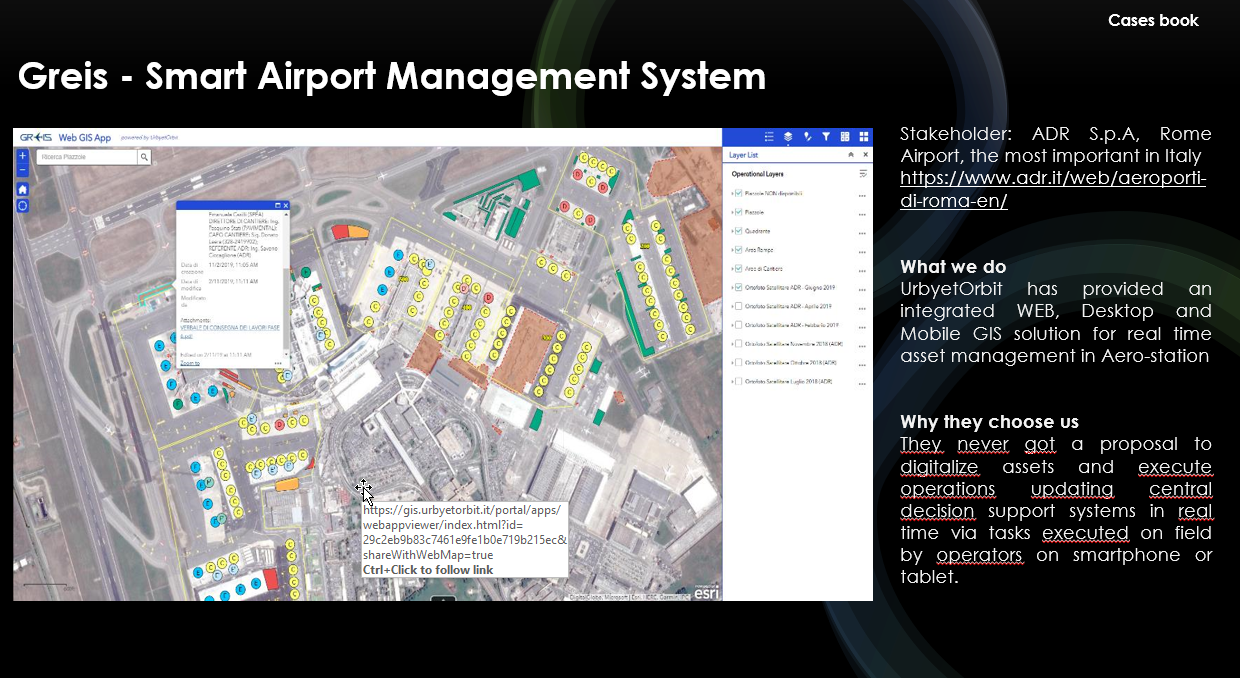Viewport: 1240px width, 678px height.
Task: Open Operational Layers list options menu
Action: coord(862,174)
